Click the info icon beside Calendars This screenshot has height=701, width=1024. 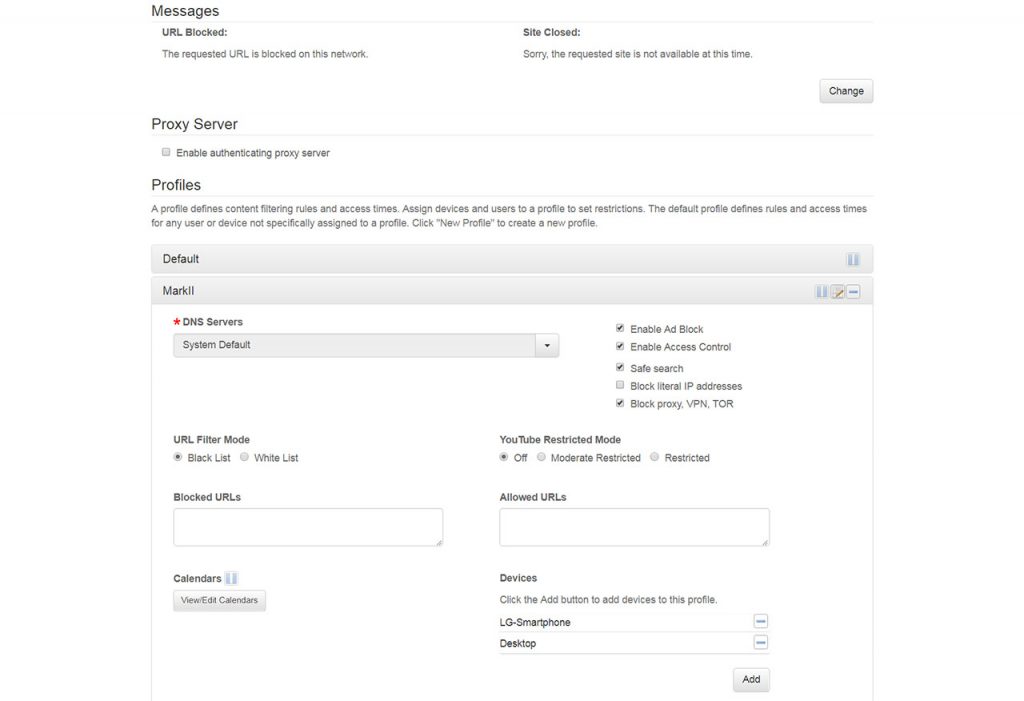pos(231,578)
